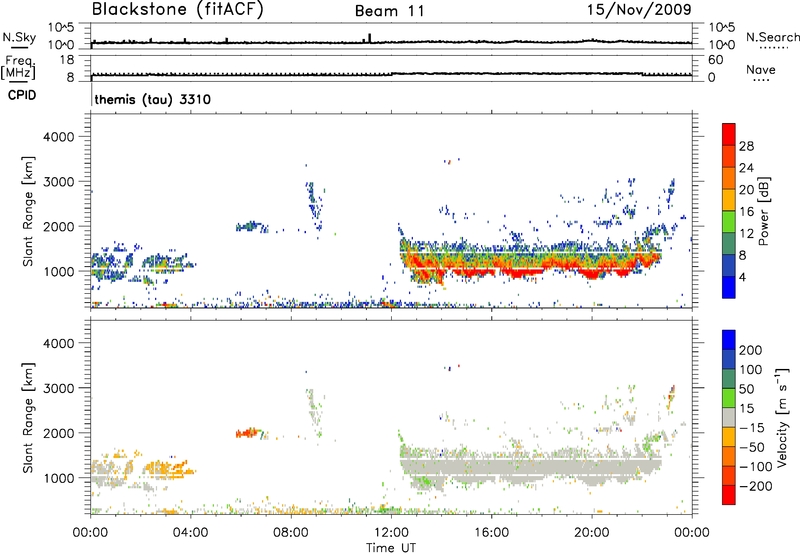Click the Nave legend label
This screenshot has width=800, height=554.
point(761,69)
